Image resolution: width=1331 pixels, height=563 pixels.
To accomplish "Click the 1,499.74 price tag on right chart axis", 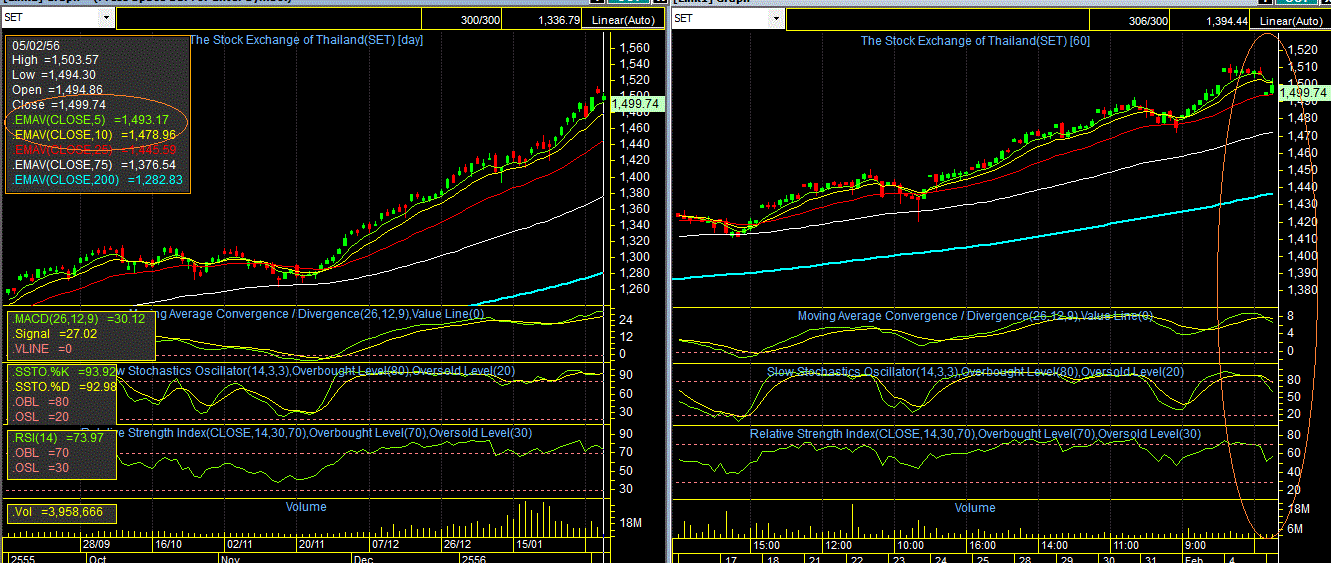I will click(1303, 93).
